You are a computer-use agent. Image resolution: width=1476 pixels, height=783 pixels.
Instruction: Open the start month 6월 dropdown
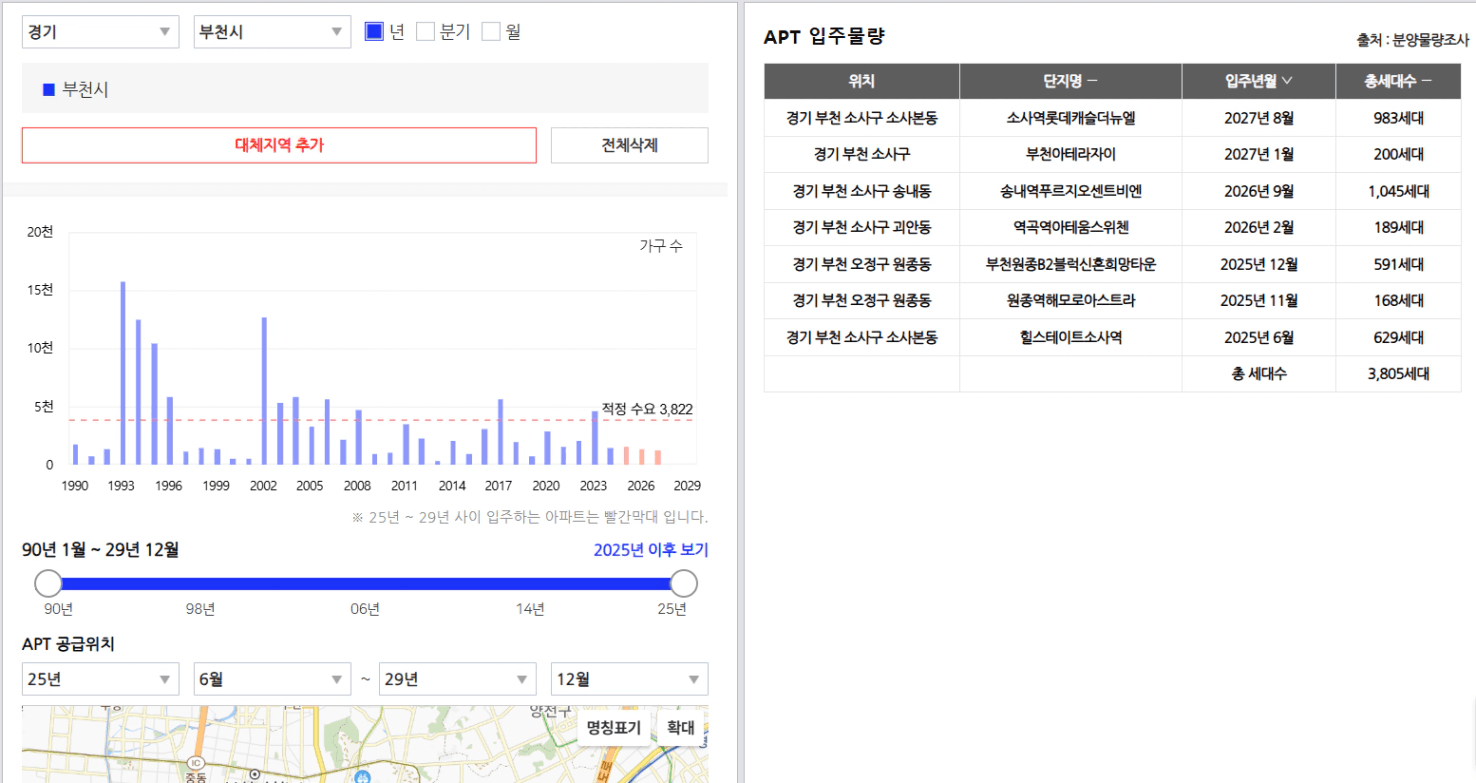pyautogui.click(x=272, y=679)
